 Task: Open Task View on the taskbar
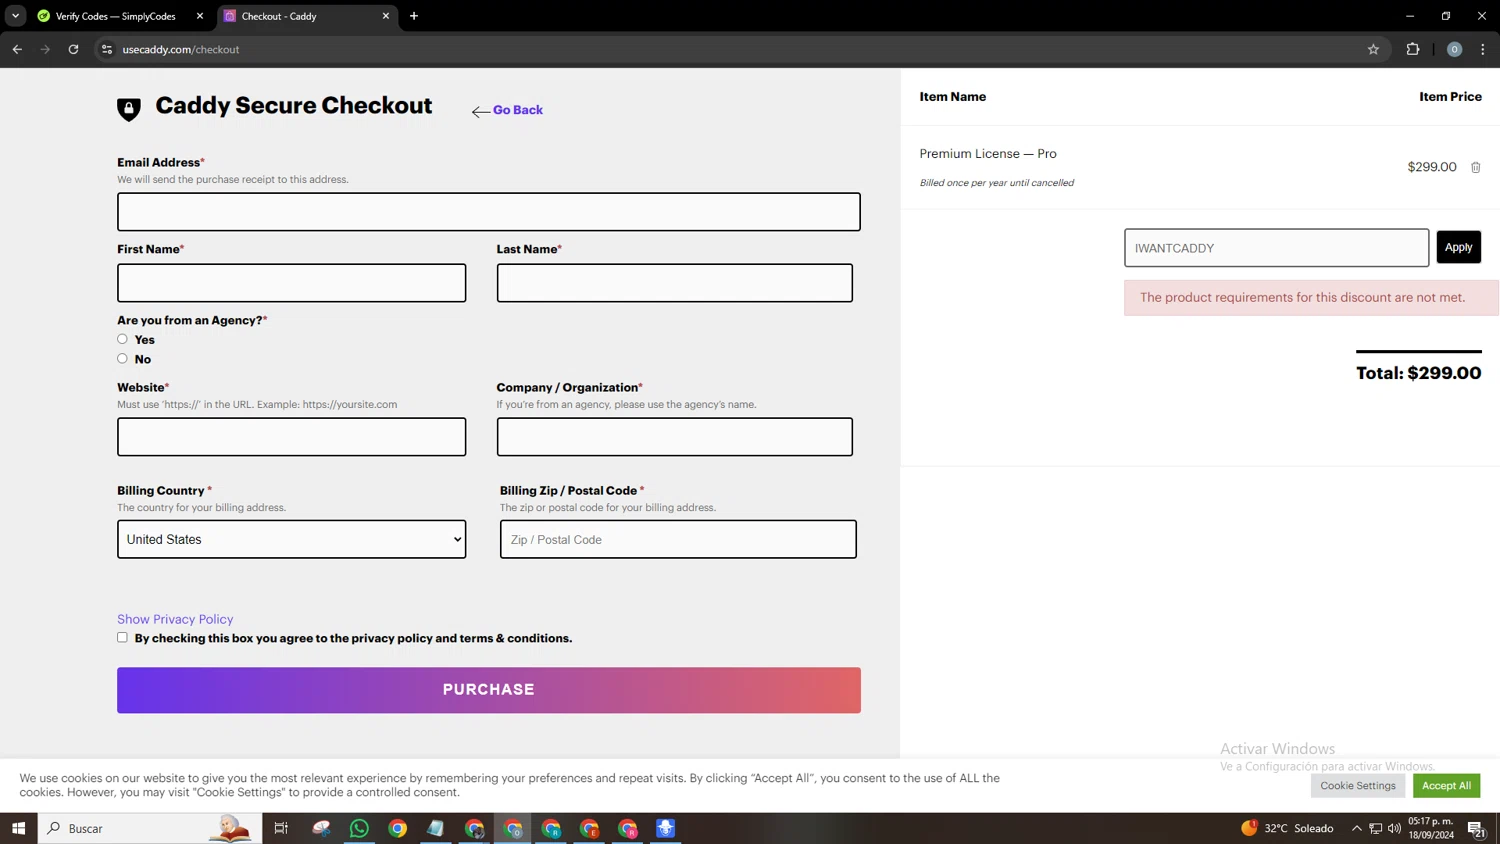281,828
